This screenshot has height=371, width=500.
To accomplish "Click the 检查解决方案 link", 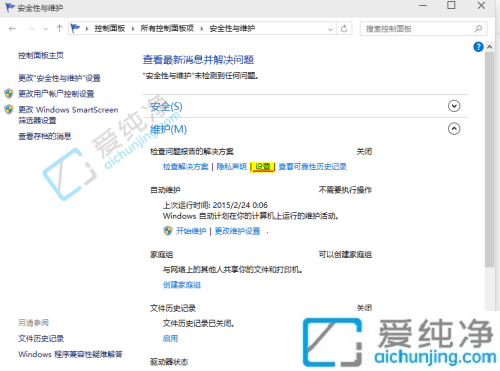I will click(185, 167).
